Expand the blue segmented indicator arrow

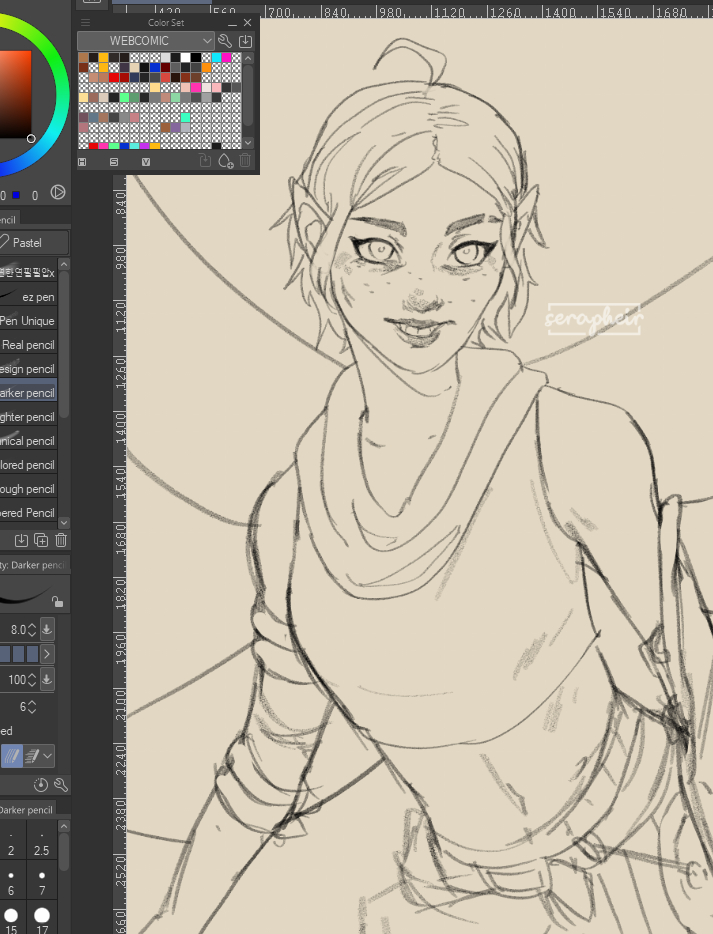coord(47,654)
